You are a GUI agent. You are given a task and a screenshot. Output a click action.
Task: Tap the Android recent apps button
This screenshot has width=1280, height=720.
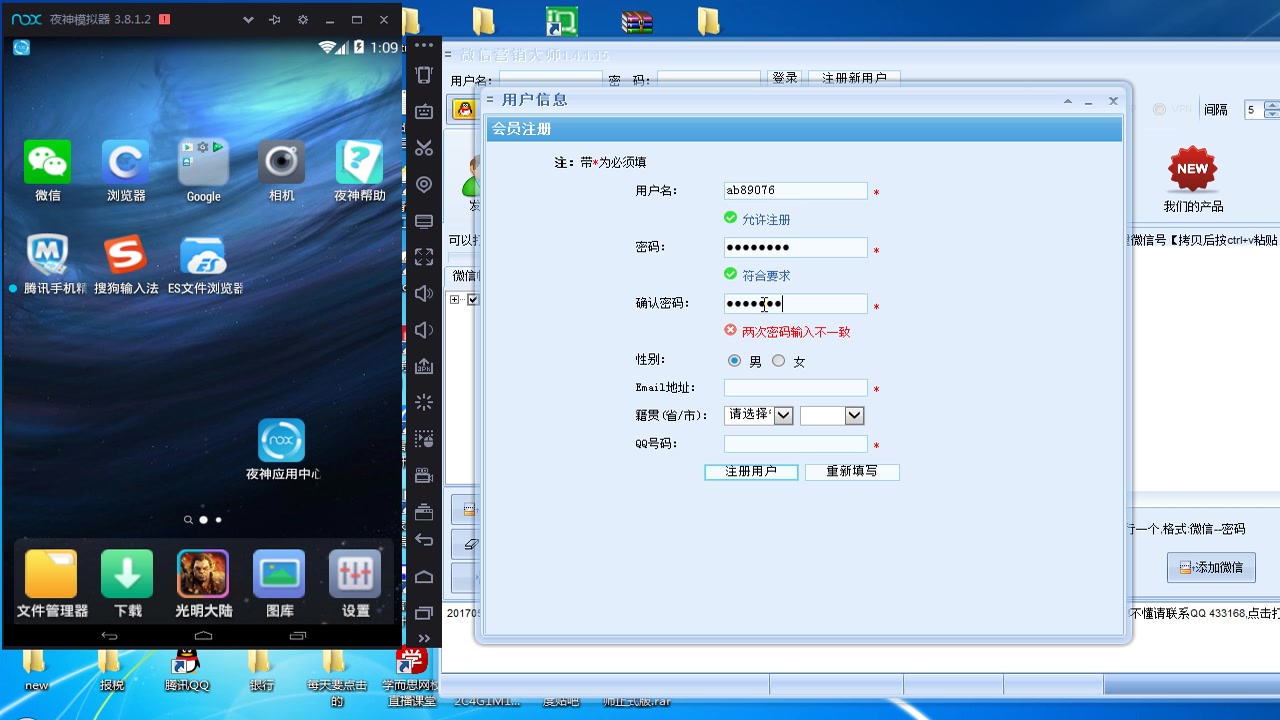(297, 635)
